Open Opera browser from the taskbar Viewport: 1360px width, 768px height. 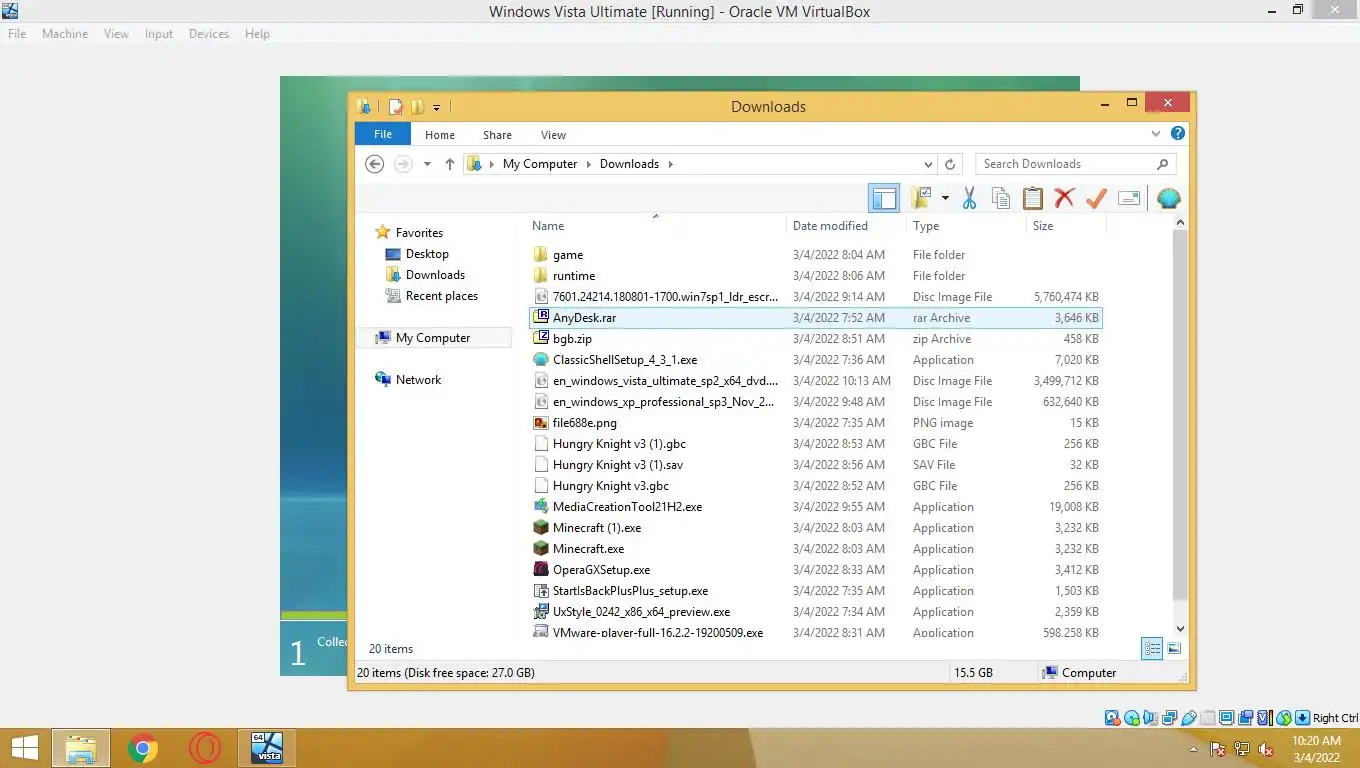tap(205, 748)
